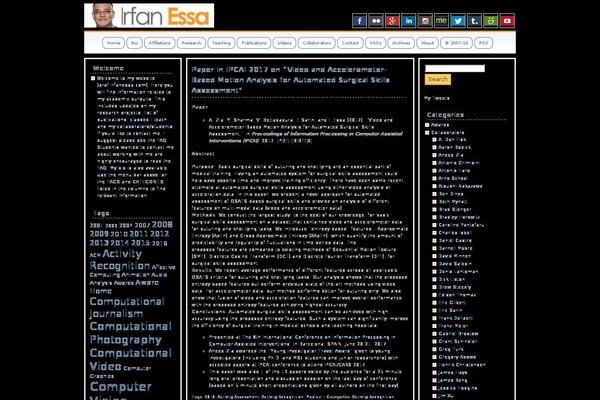Open the green smiley social icon
Viewport: 600px width, 400px height.
(491, 21)
